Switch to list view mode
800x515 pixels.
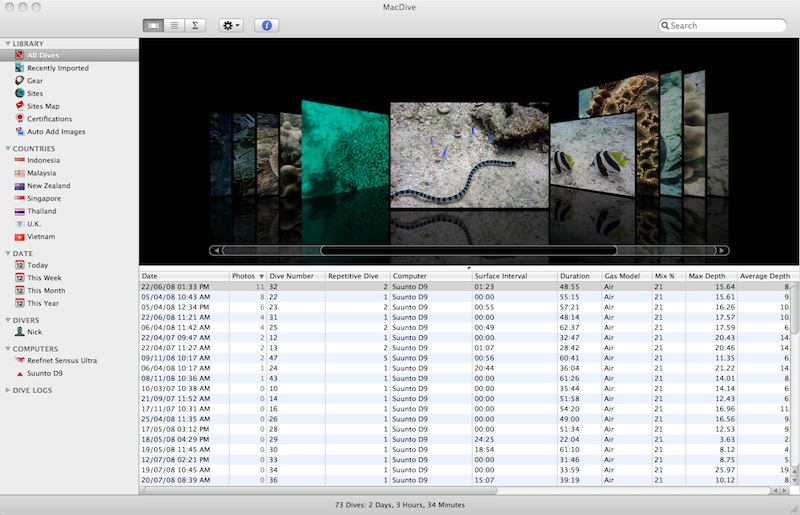click(x=175, y=25)
